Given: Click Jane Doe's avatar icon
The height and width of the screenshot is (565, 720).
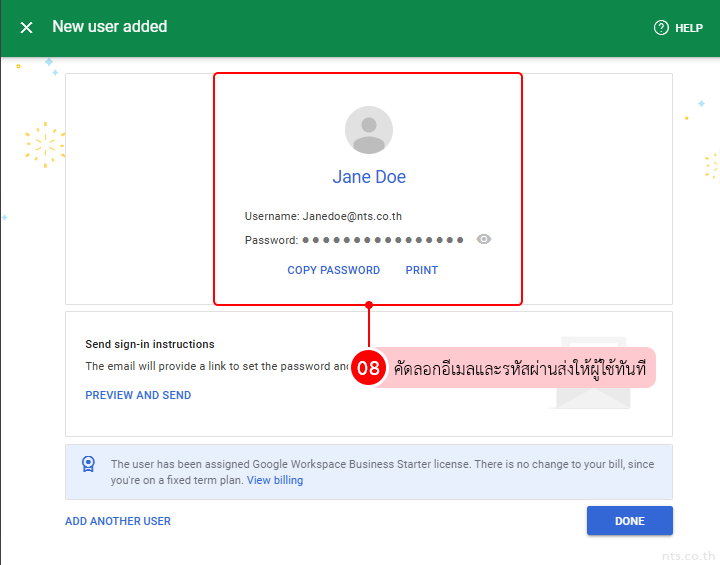Looking at the screenshot, I should point(369,130).
